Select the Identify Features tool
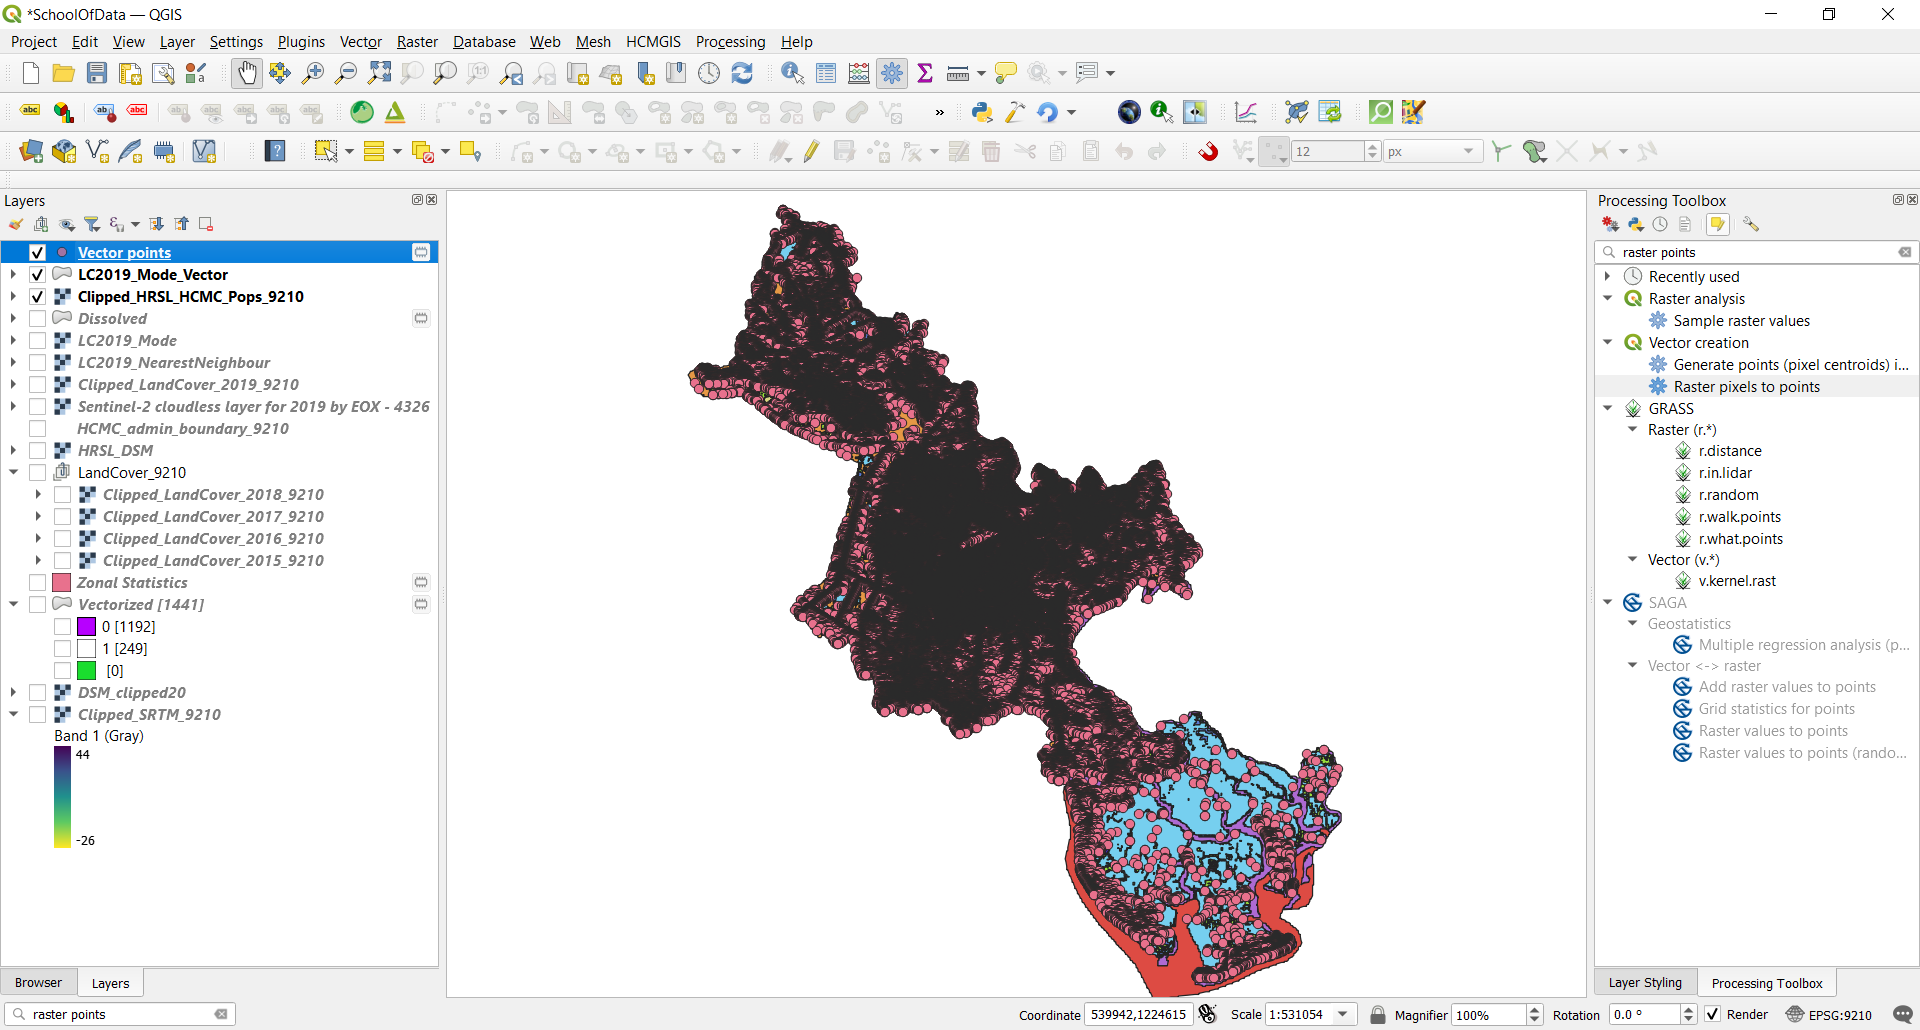The width and height of the screenshot is (1920, 1030). click(x=793, y=73)
